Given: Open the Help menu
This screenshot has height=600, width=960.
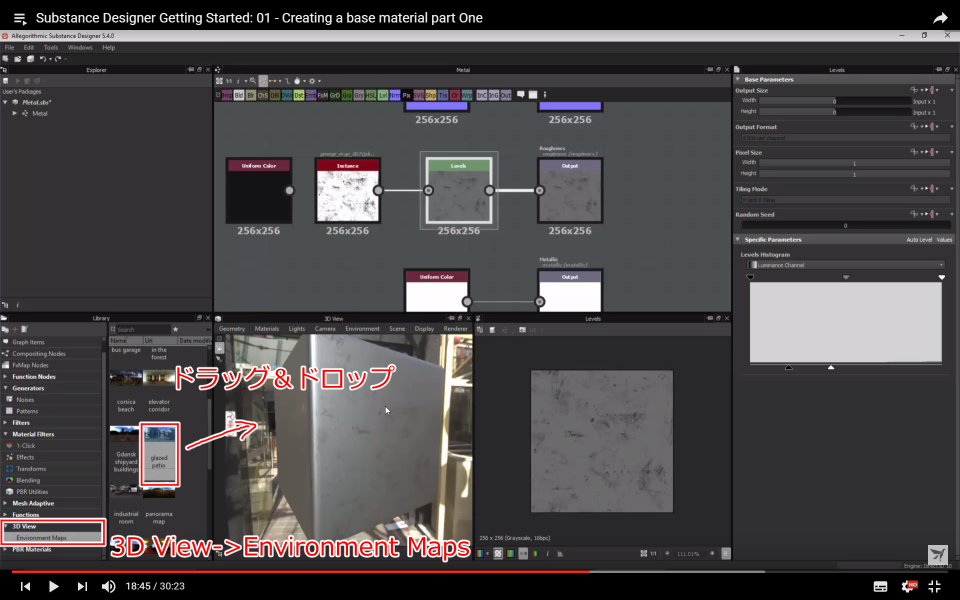Looking at the screenshot, I should [x=108, y=47].
